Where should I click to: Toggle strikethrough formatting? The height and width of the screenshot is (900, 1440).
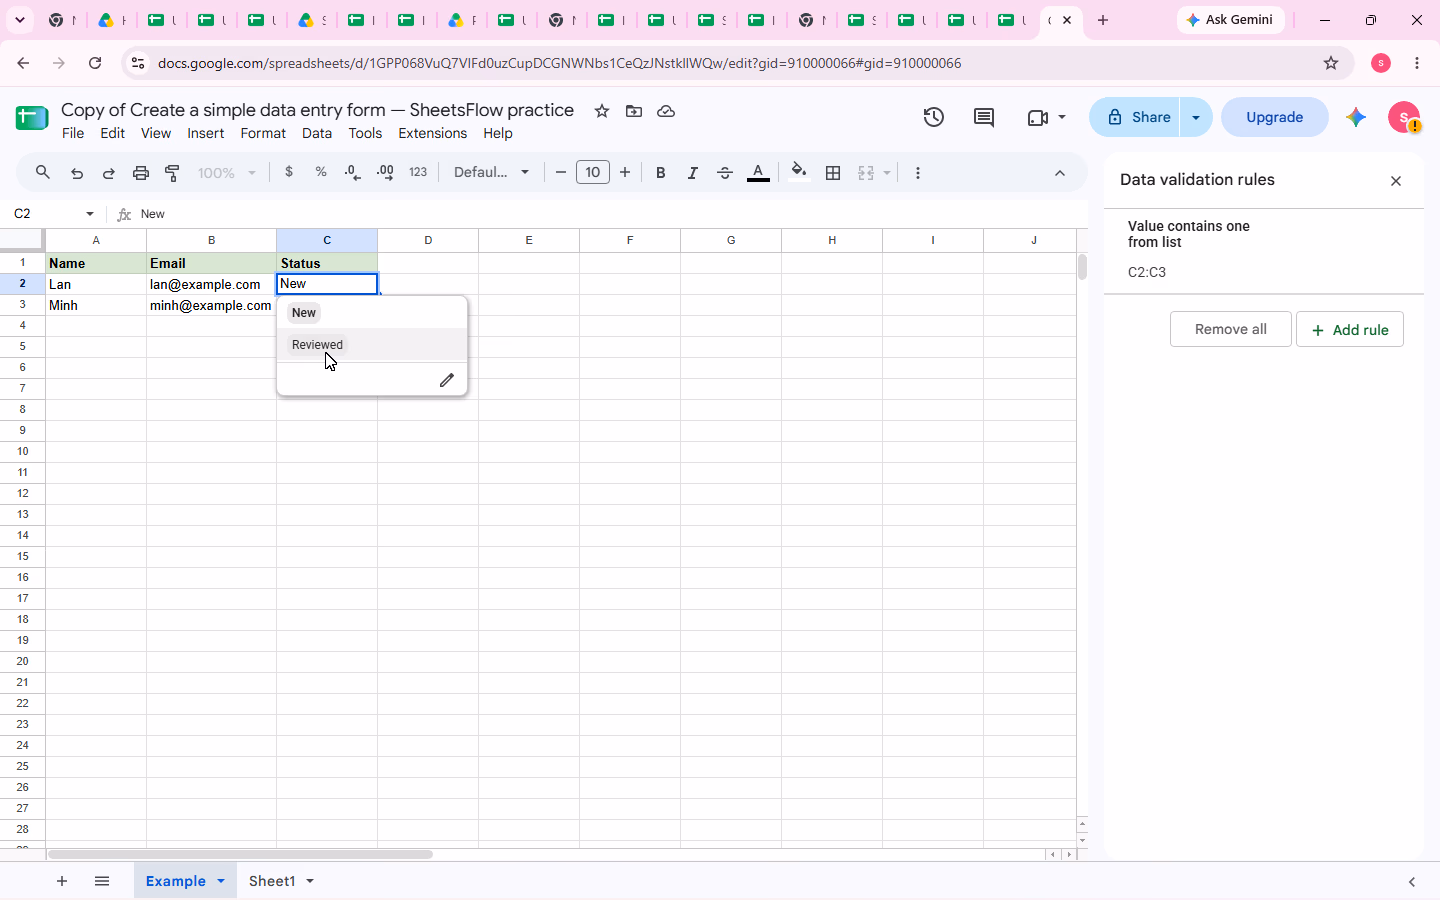[x=725, y=173]
